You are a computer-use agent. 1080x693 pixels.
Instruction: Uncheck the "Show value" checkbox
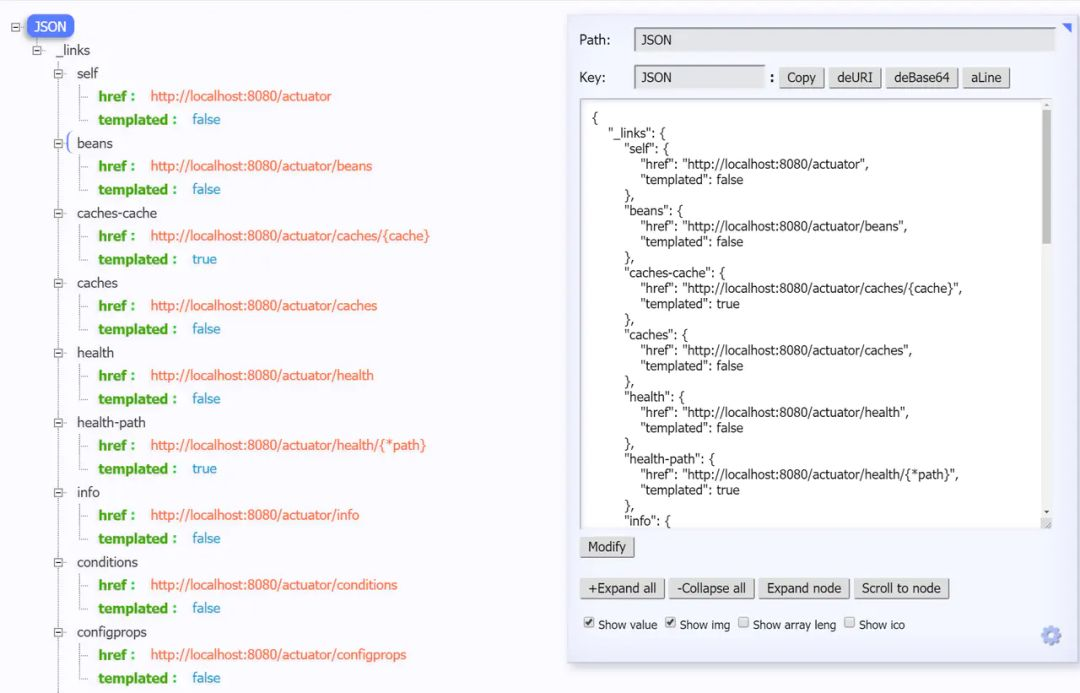[589, 623]
